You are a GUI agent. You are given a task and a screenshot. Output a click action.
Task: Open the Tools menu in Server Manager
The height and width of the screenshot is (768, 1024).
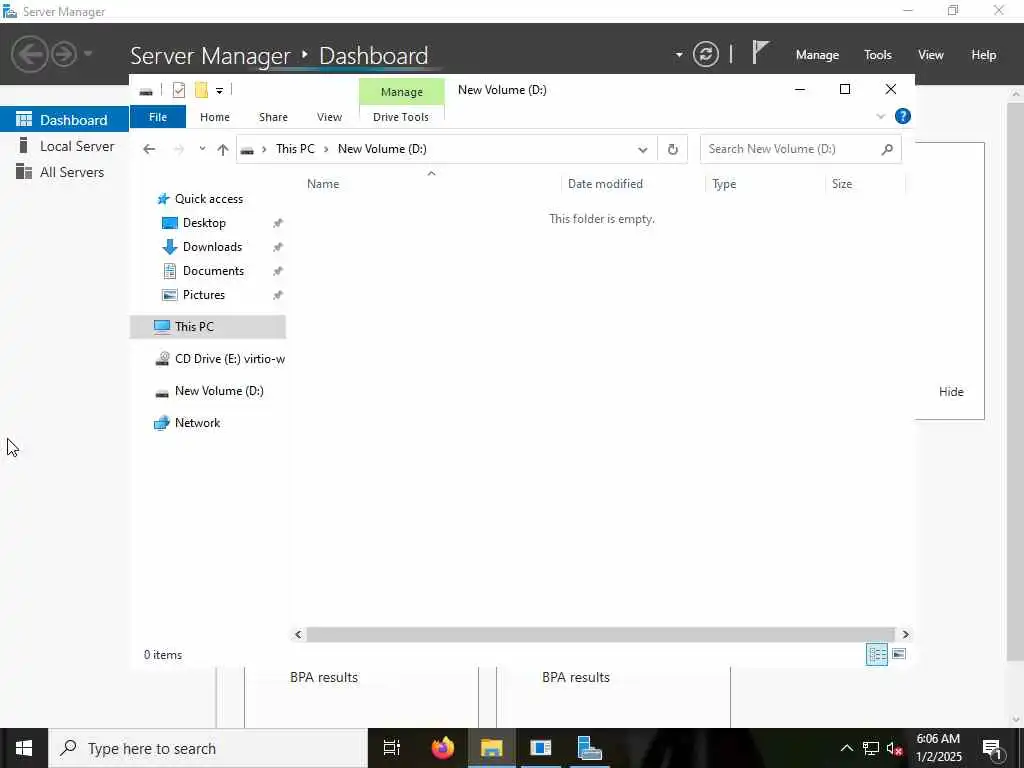coord(877,55)
